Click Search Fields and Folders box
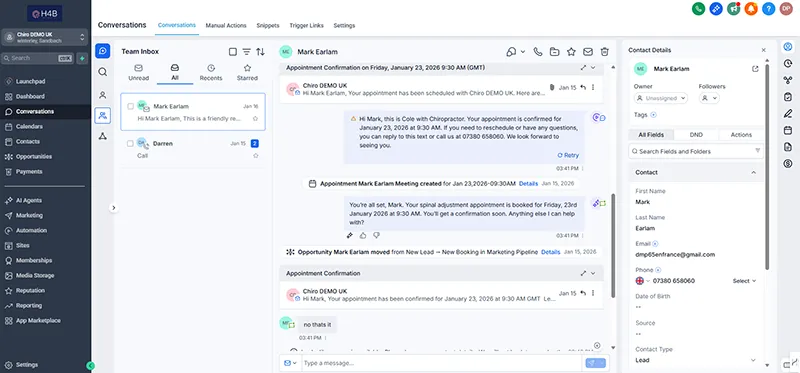Viewport: 800px width, 373px height. (696, 151)
